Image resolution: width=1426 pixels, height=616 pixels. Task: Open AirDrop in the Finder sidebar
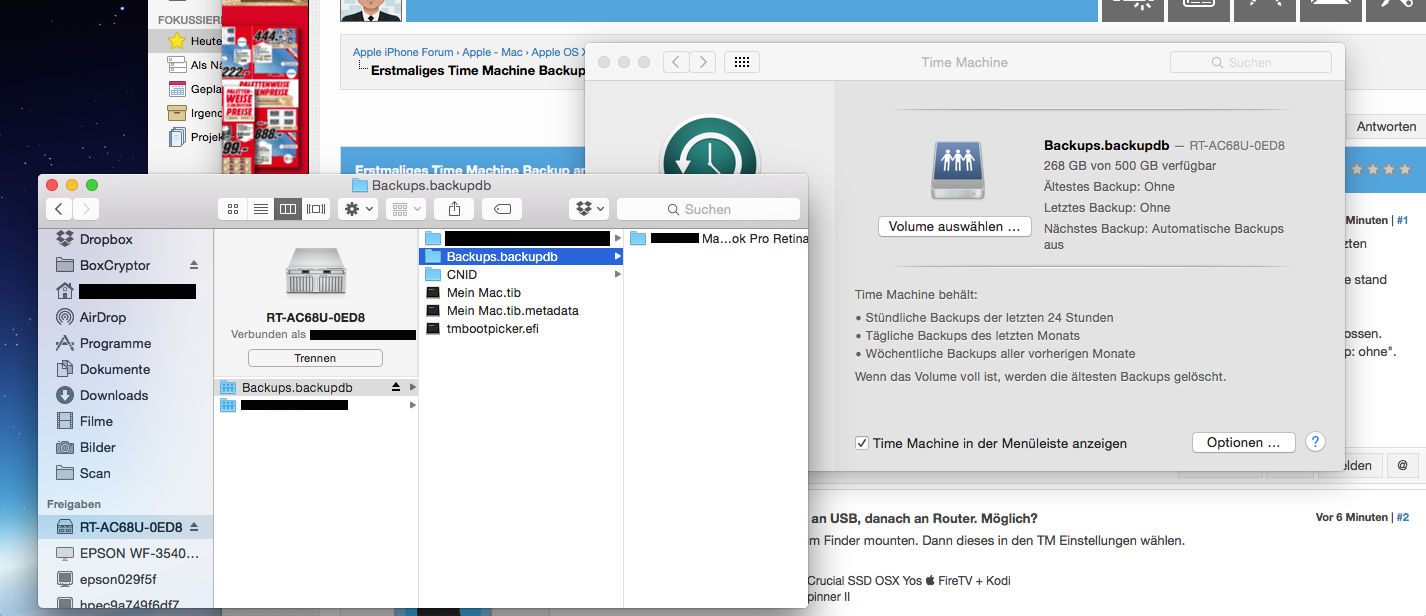tap(103, 317)
